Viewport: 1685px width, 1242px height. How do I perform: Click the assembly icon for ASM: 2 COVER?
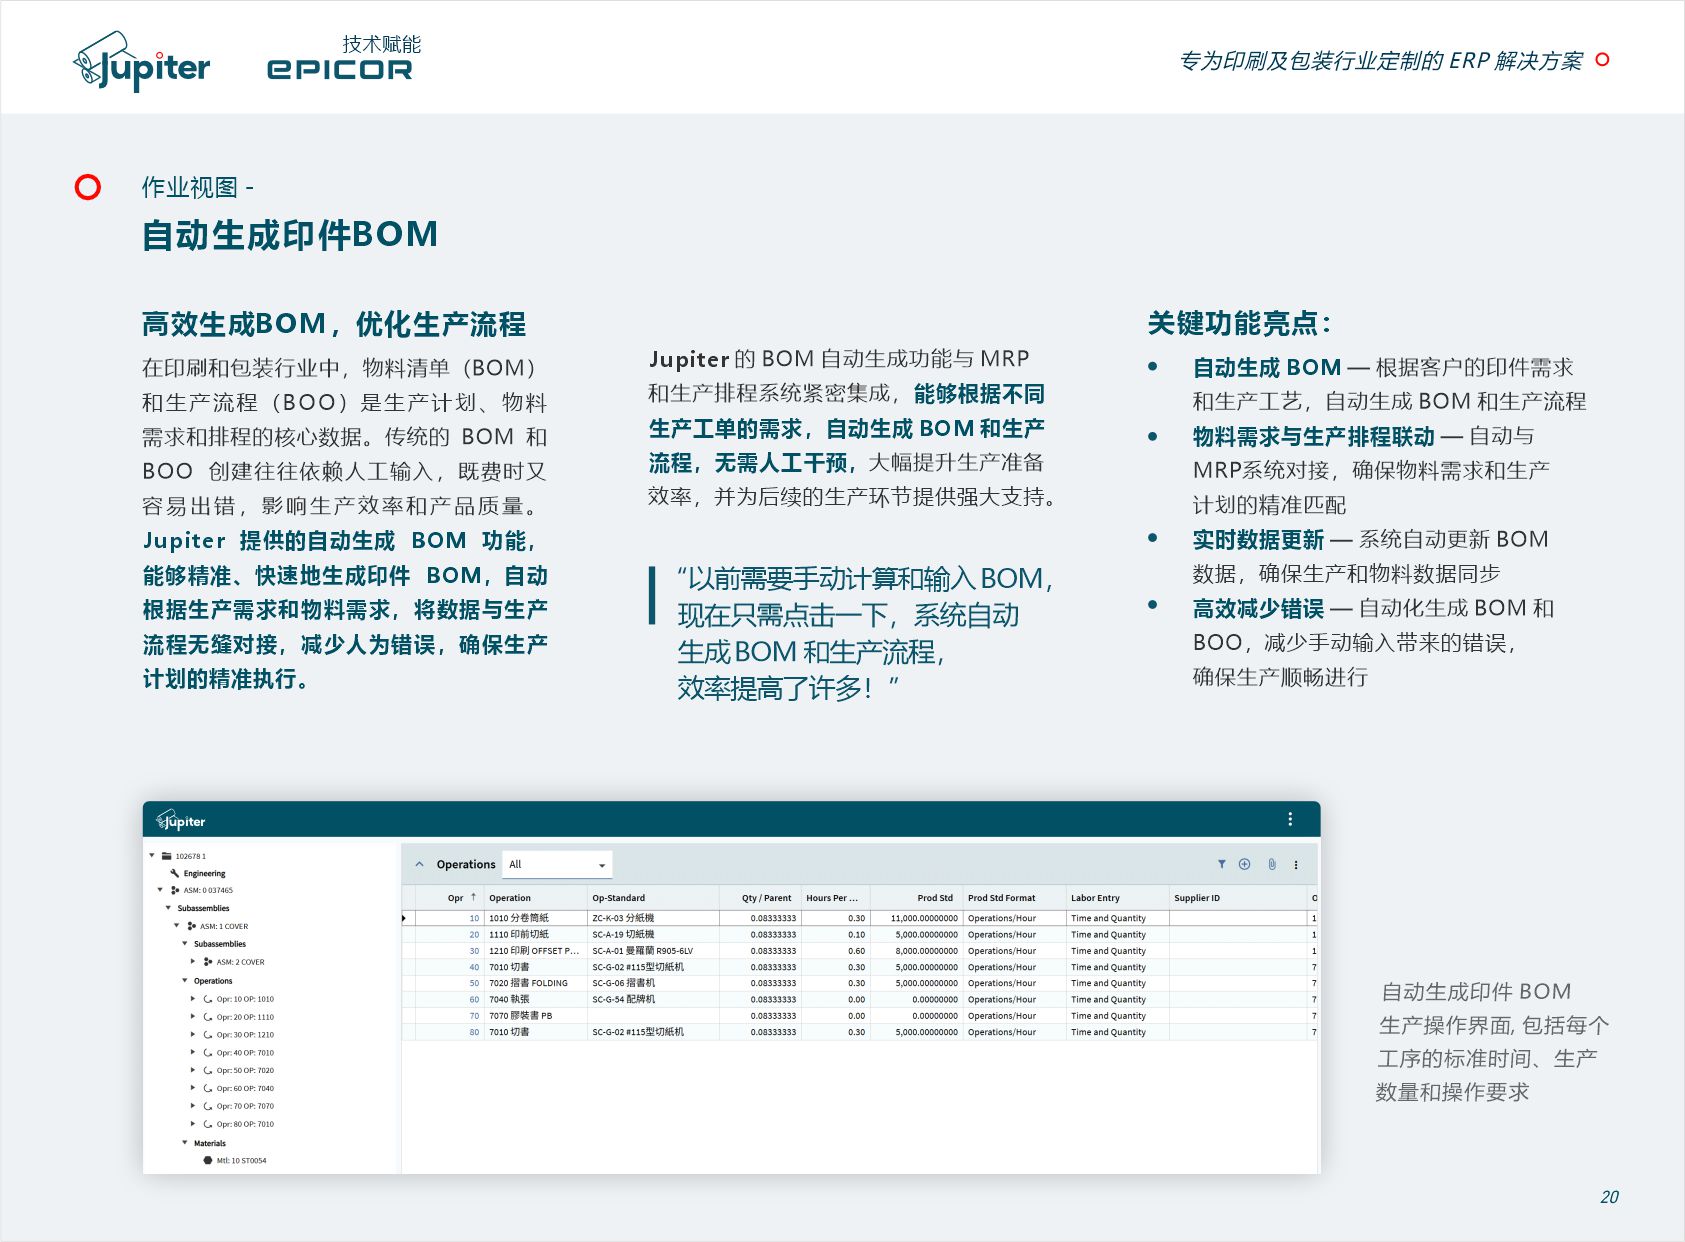[x=208, y=962]
